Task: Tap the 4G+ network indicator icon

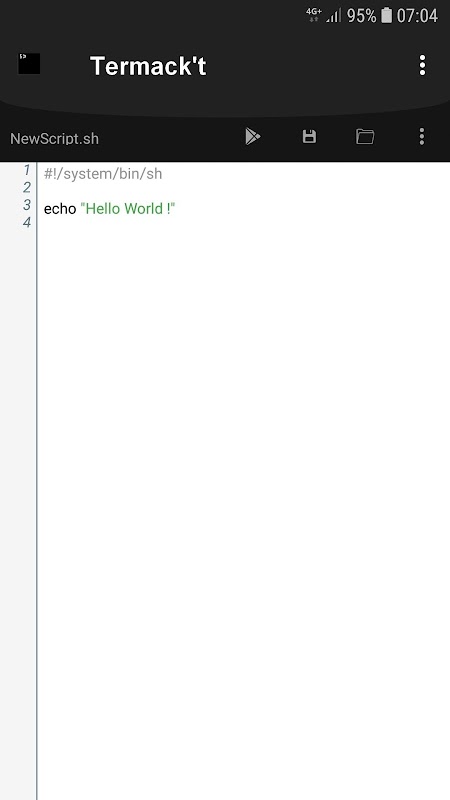Action: pos(314,15)
